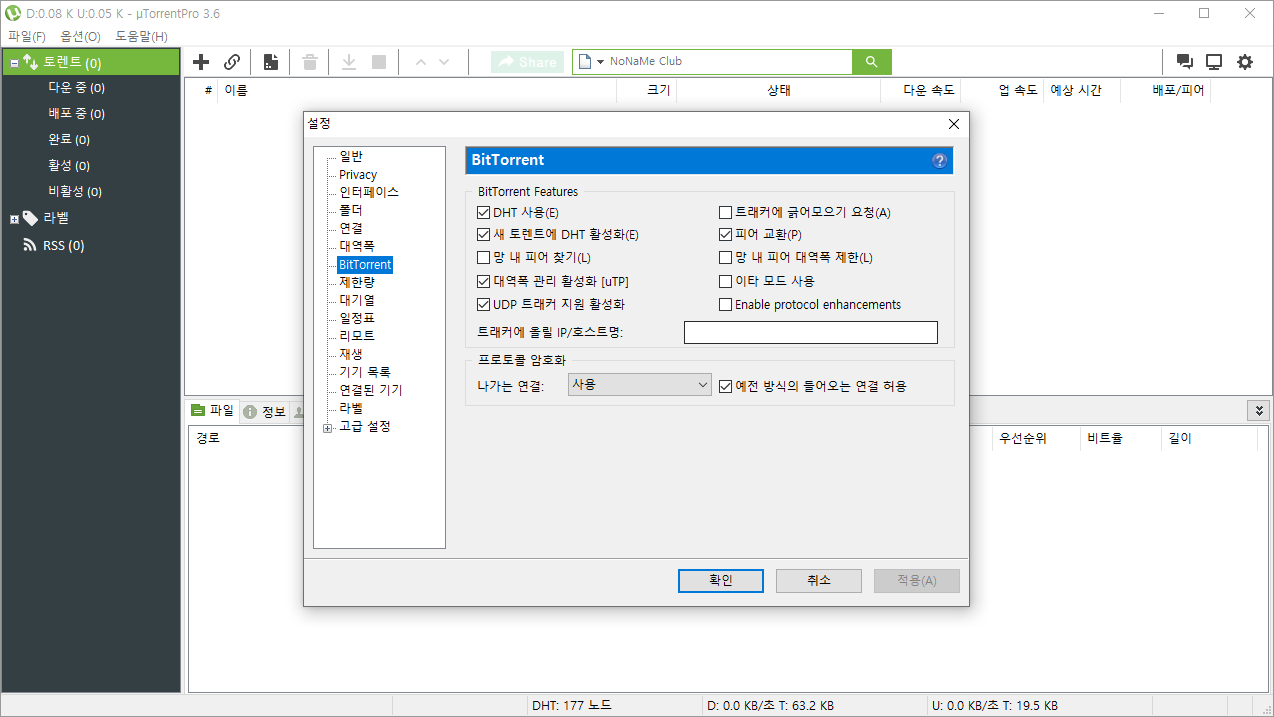Open the 옵션(O) menu
The width and height of the screenshot is (1274, 717).
coord(80,36)
